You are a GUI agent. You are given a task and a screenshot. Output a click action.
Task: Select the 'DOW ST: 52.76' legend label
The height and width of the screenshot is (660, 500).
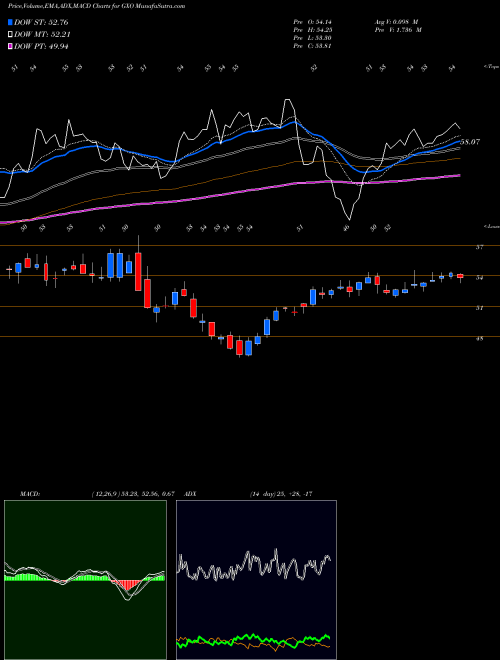[41, 22]
